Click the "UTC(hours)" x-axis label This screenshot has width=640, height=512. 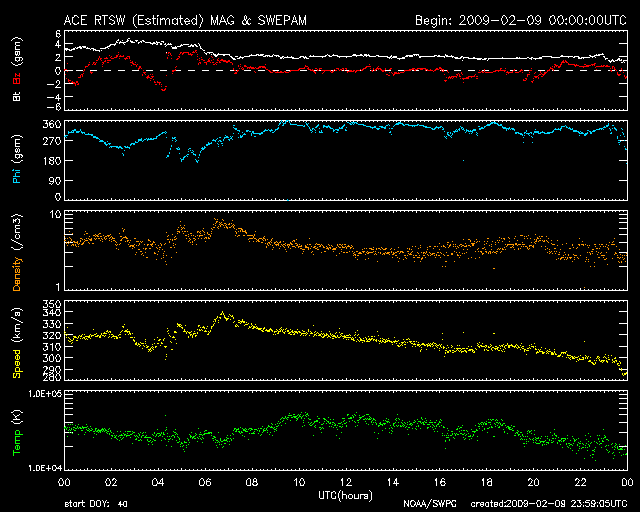345,496
